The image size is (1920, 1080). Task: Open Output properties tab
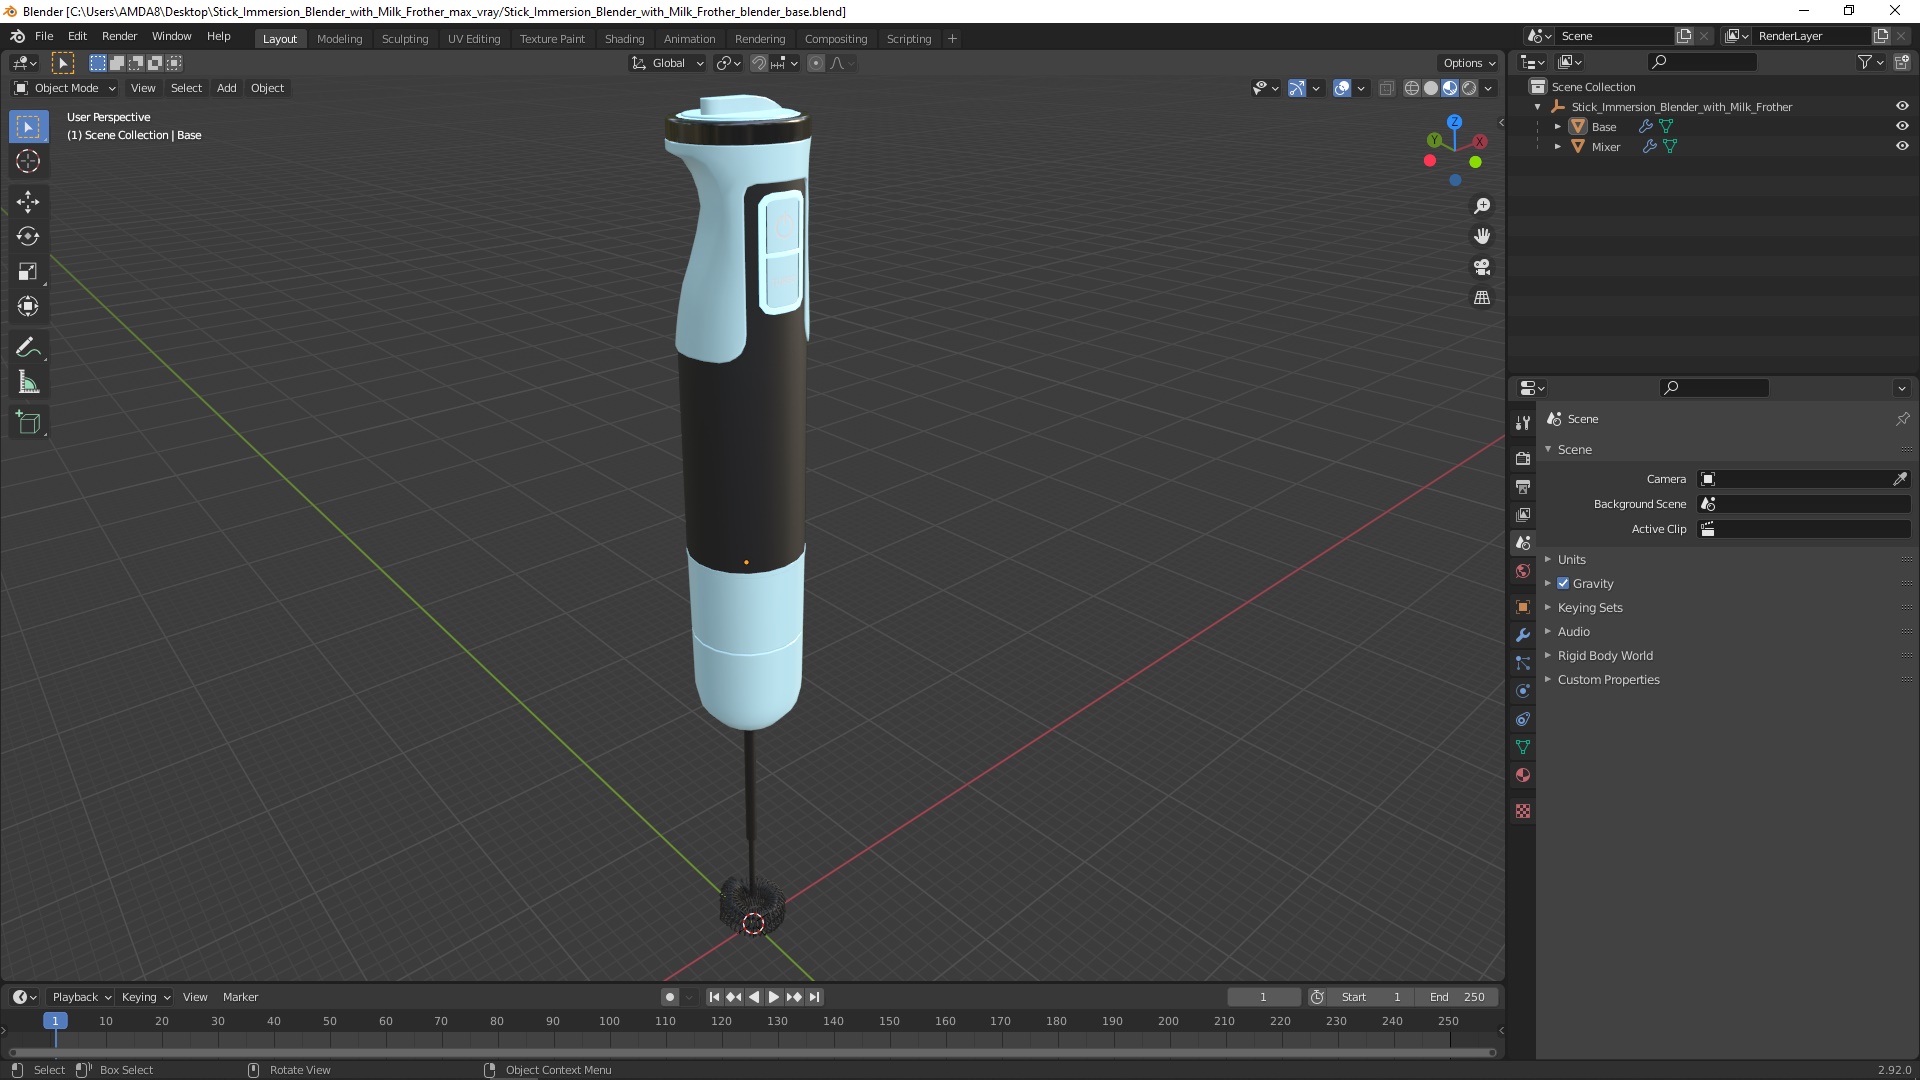[x=1523, y=486]
